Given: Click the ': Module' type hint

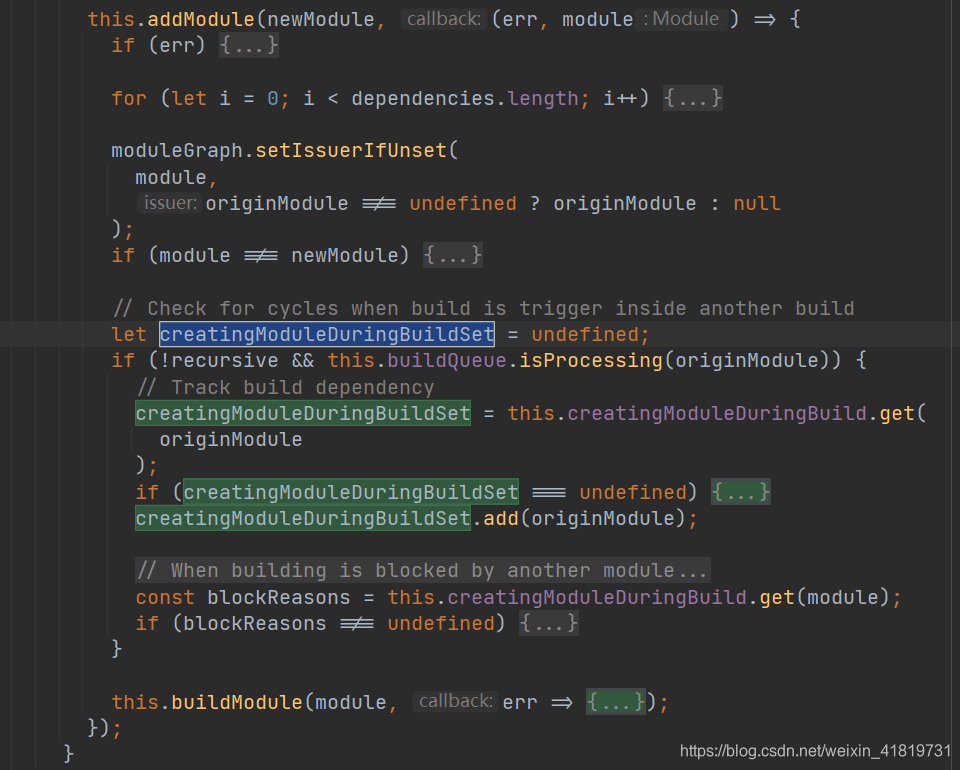Looking at the screenshot, I should (681, 19).
